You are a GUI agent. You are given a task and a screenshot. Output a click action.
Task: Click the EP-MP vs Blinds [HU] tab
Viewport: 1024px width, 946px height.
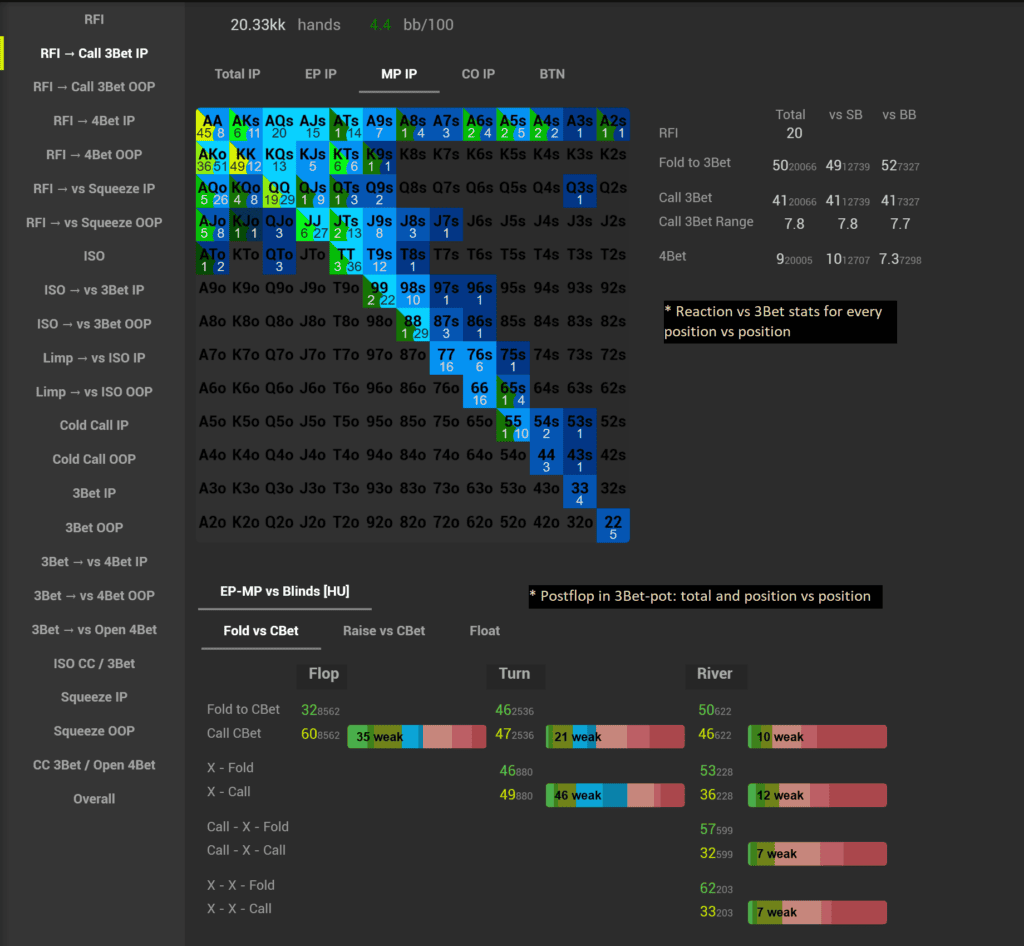[285, 591]
